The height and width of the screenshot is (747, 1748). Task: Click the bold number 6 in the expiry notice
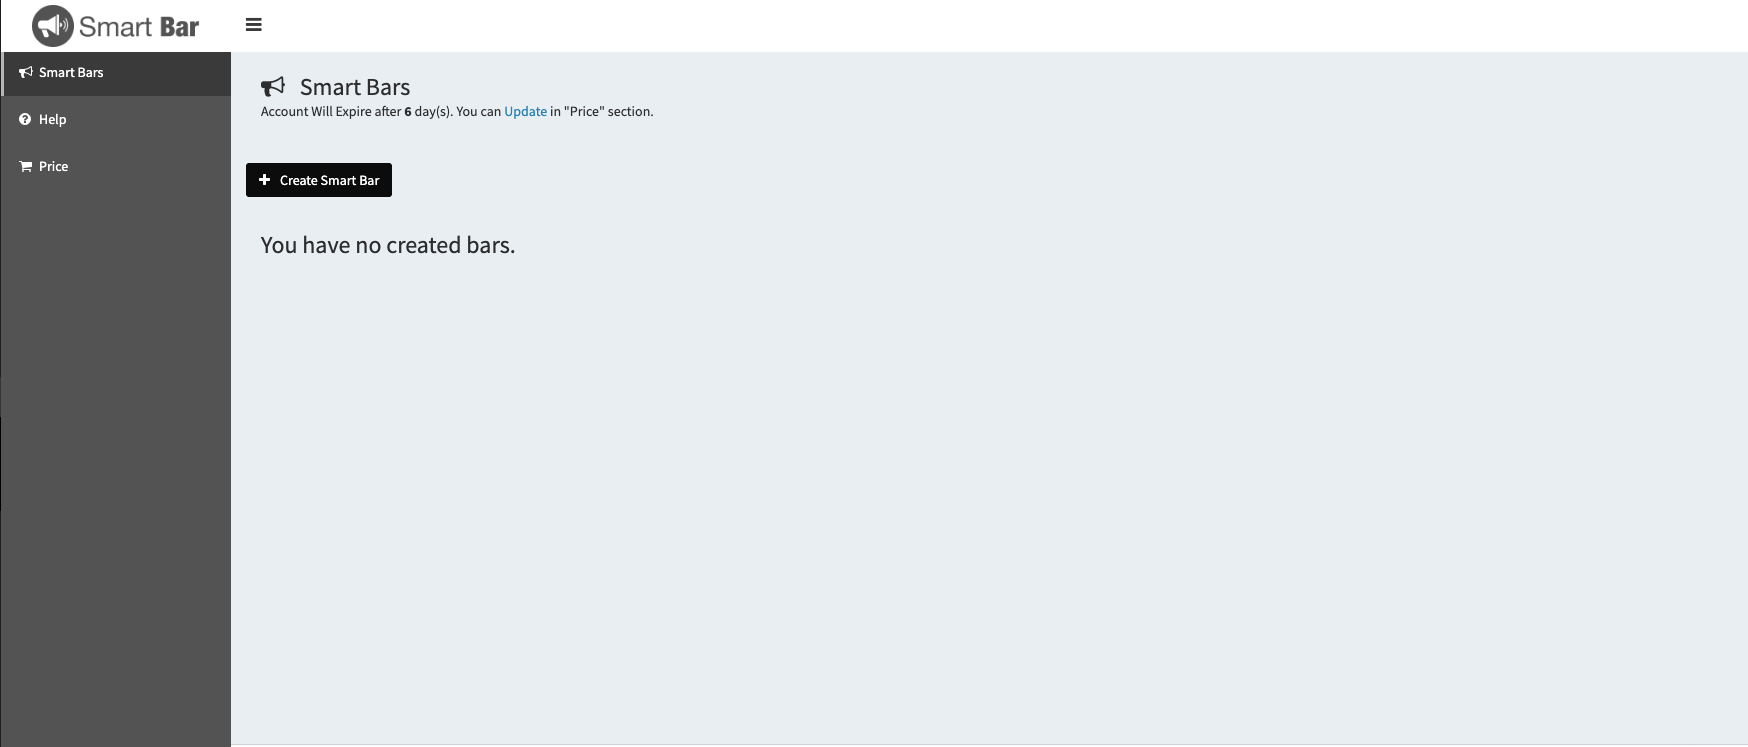408,112
